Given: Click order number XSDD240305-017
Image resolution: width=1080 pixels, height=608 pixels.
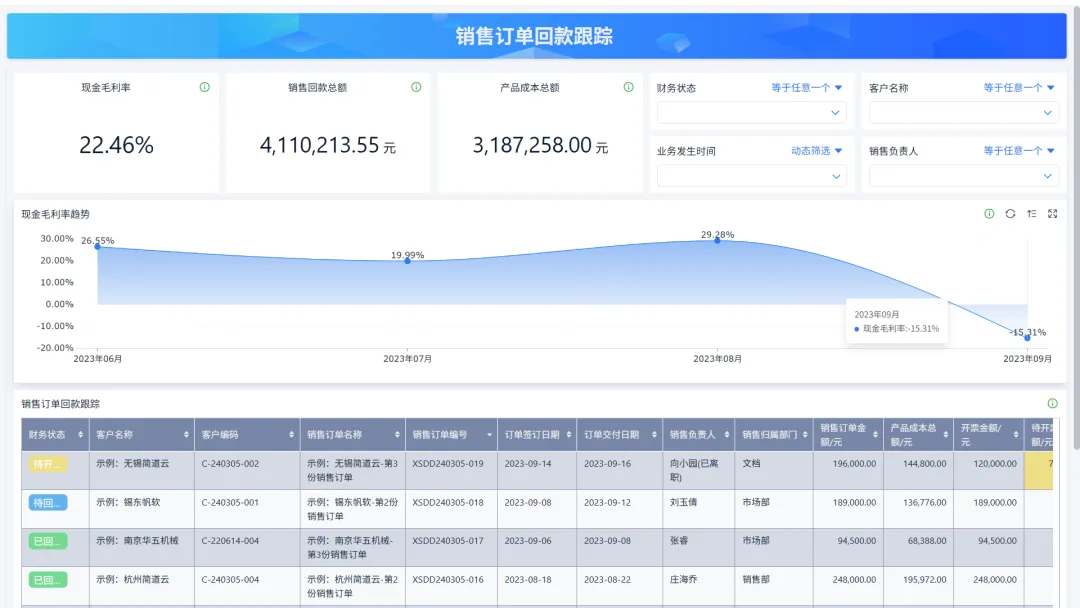Looking at the screenshot, I should tap(448, 541).
